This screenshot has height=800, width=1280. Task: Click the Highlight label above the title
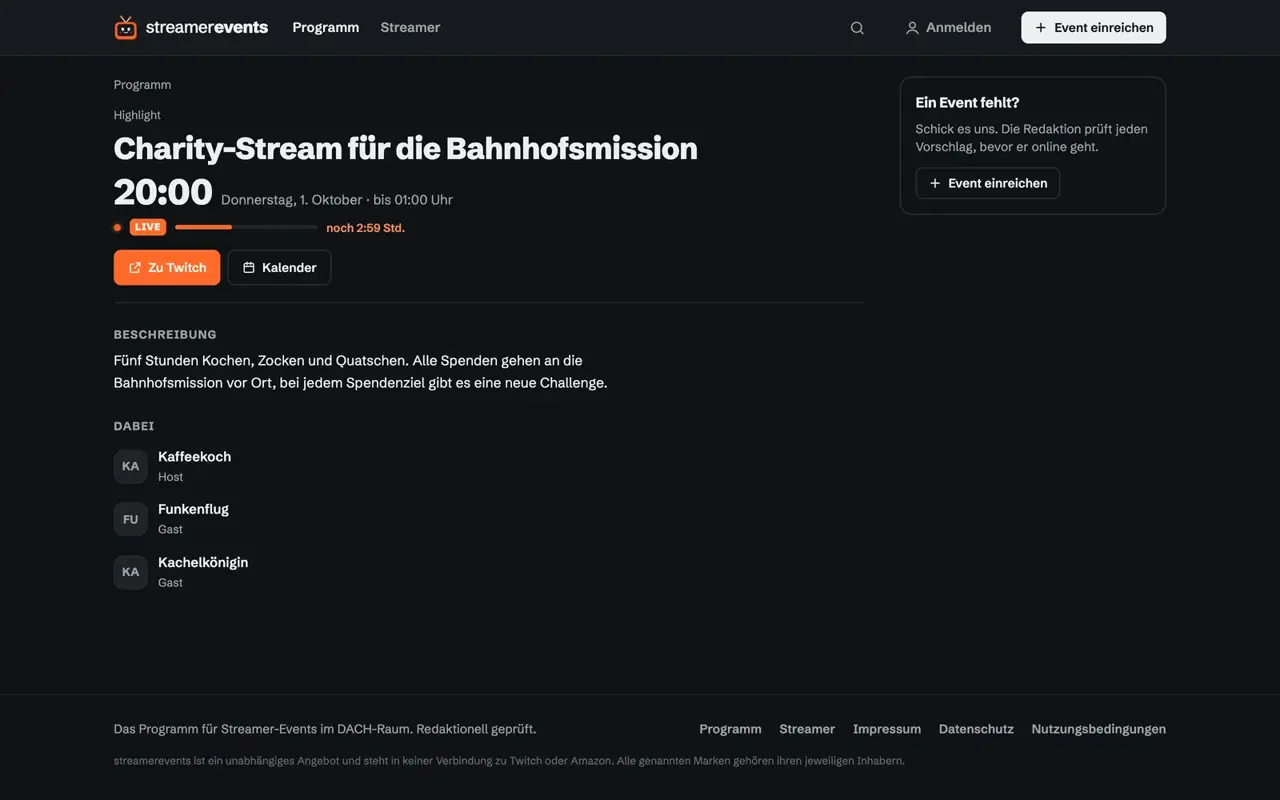click(x=137, y=115)
